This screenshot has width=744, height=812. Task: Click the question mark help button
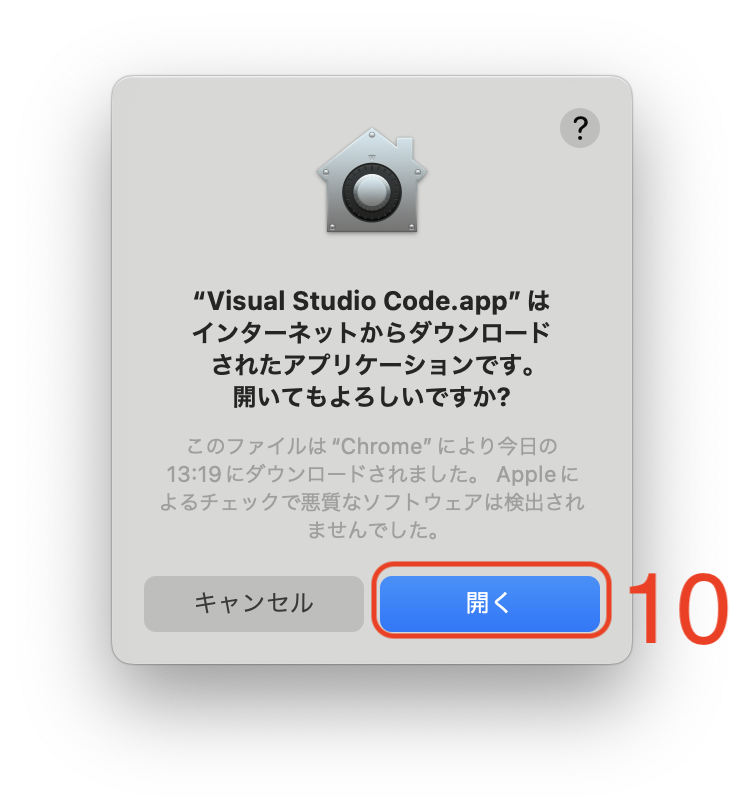coord(579,128)
